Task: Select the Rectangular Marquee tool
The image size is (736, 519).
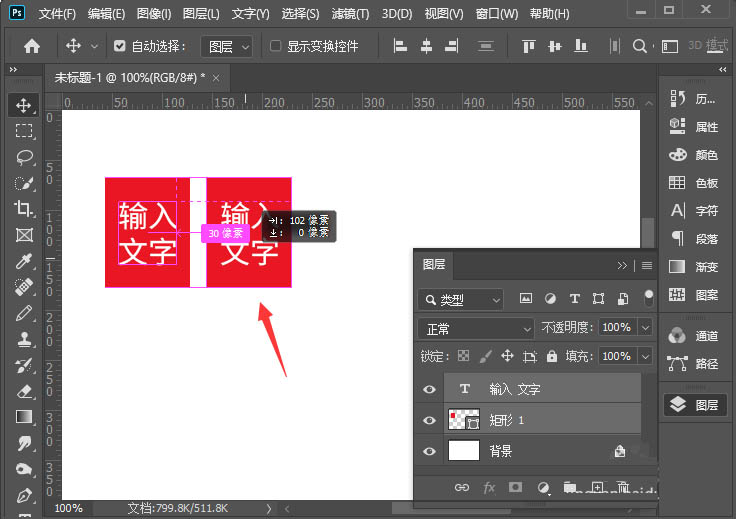Action: tap(24, 131)
